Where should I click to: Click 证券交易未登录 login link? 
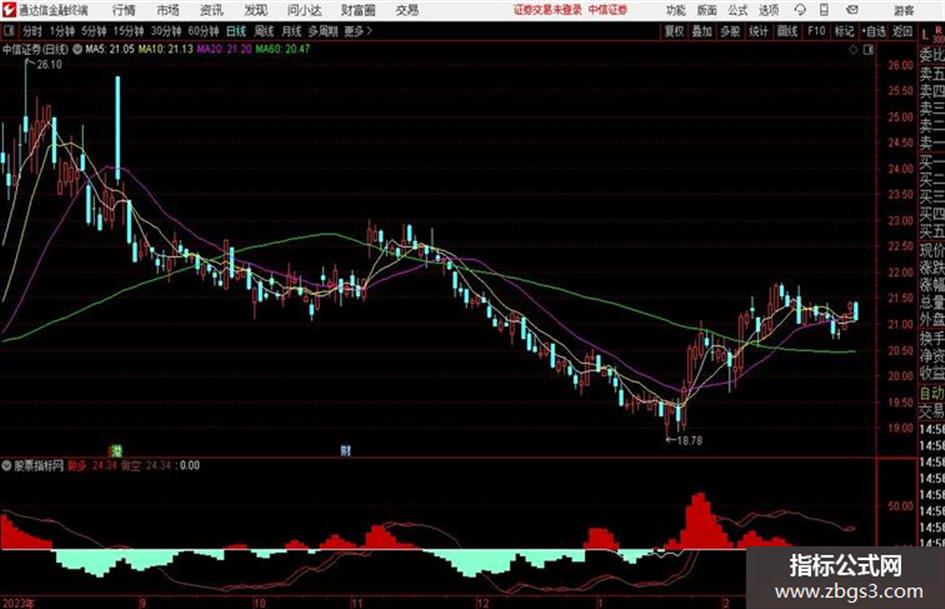click(547, 10)
